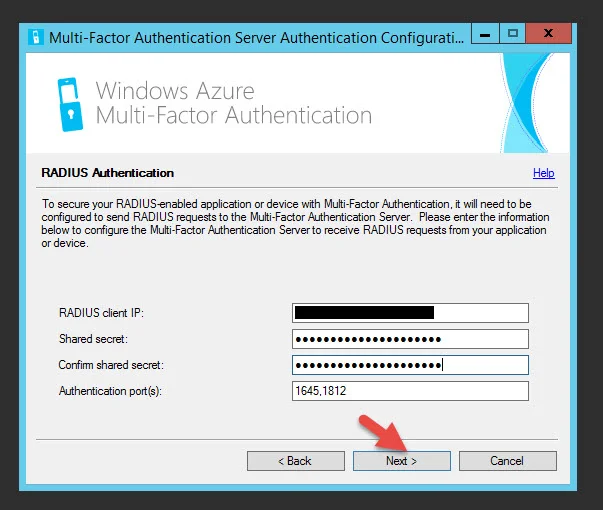The height and width of the screenshot is (510, 603).
Task: Open the Help link
Action: click(x=543, y=173)
